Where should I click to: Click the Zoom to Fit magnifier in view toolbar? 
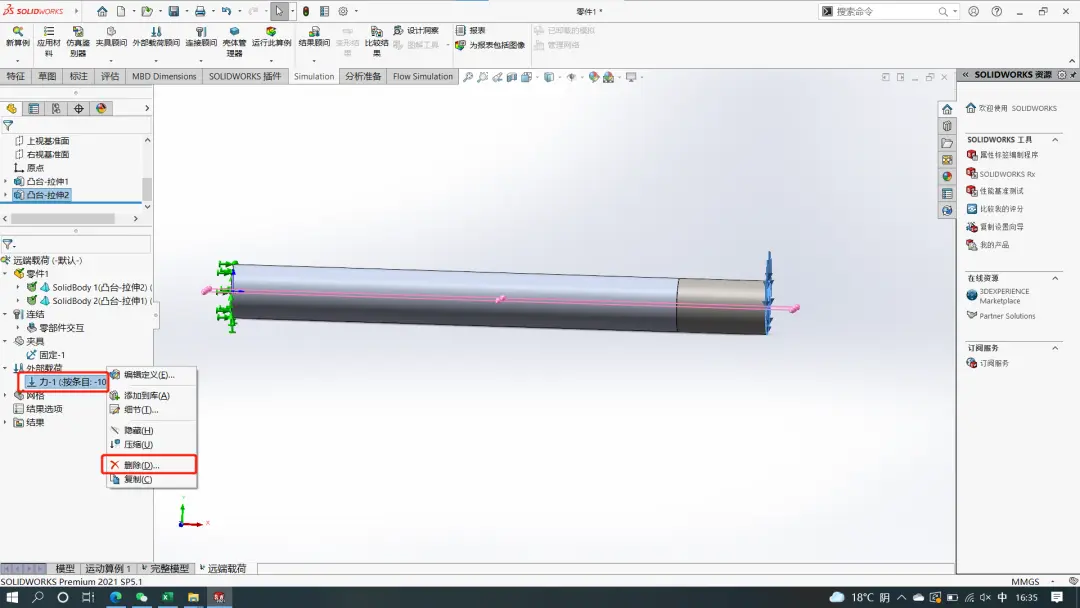click(468, 77)
